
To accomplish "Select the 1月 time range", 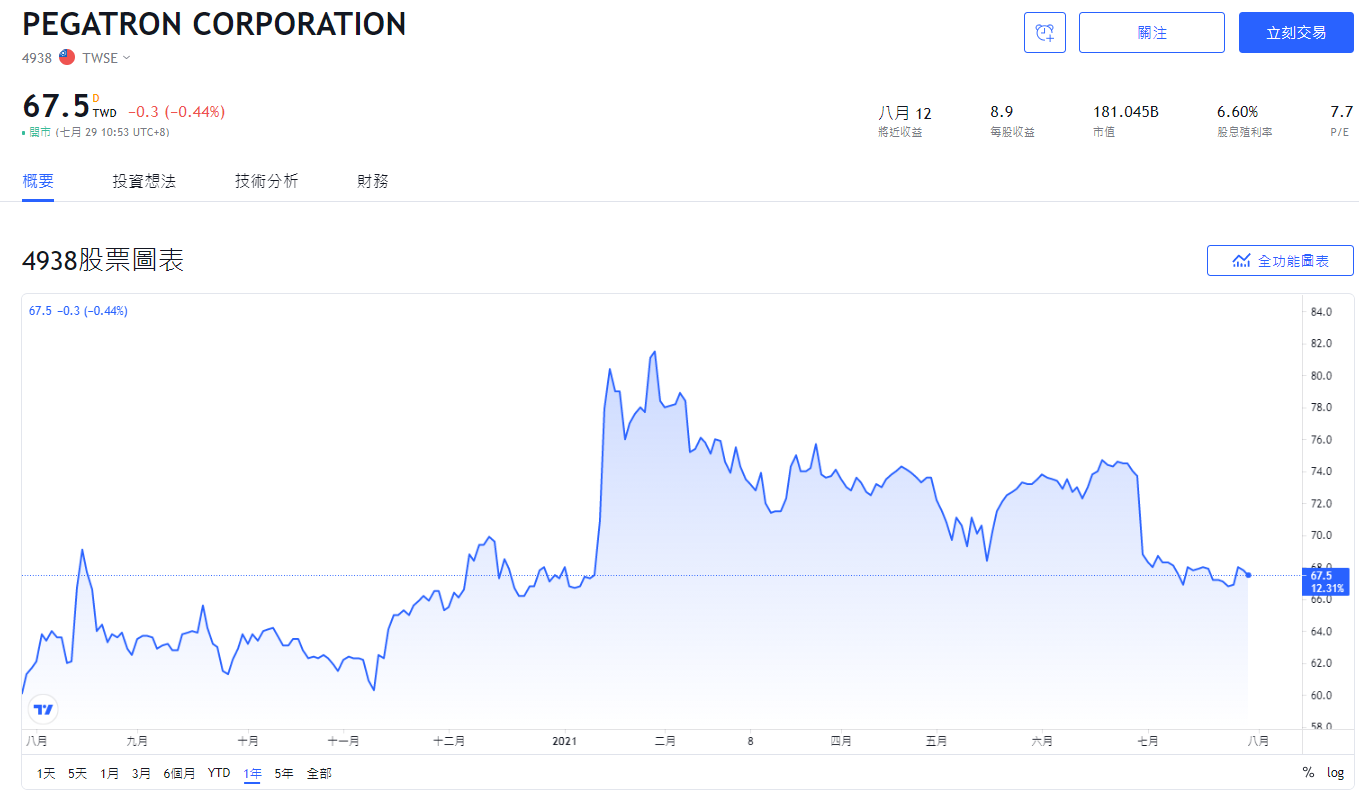I will (x=110, y=773).
